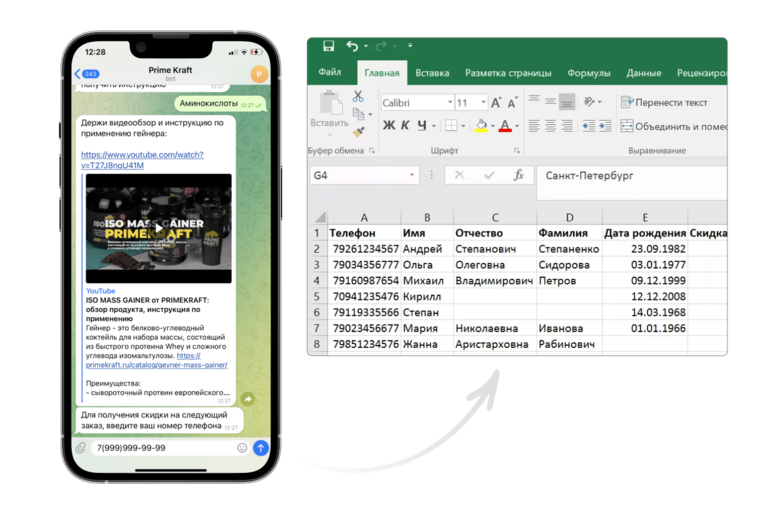This screenshot has height=506, width=760.
Task: Switch to the Вставка ribbon tab
Action: pos(432,73)
